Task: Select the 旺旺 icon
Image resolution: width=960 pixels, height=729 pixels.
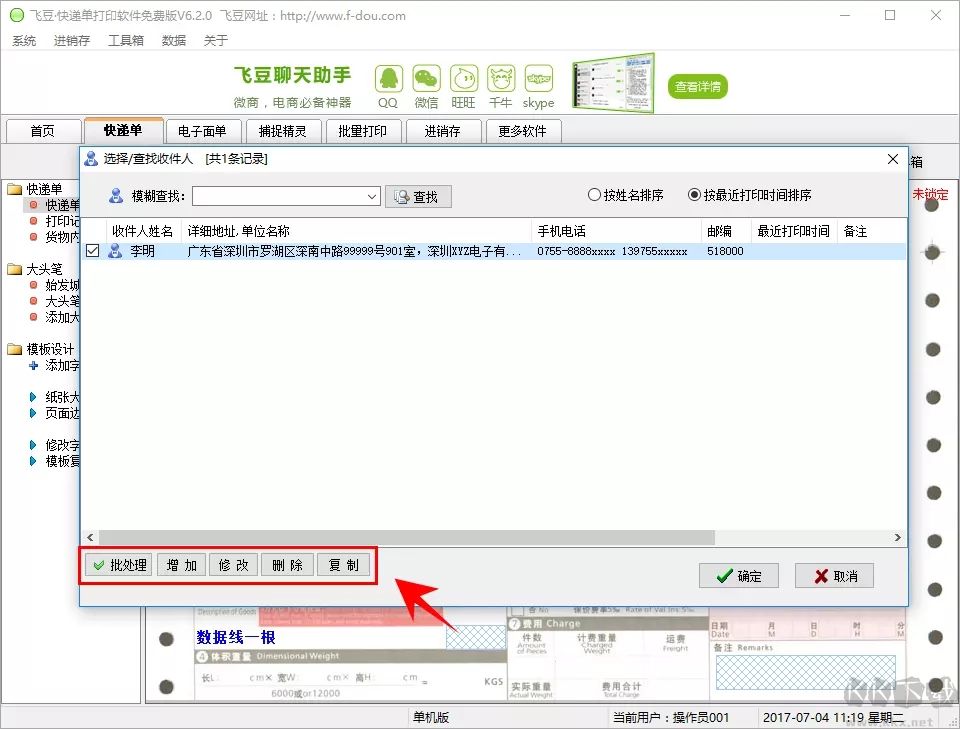Action: [x=462, y=76]
